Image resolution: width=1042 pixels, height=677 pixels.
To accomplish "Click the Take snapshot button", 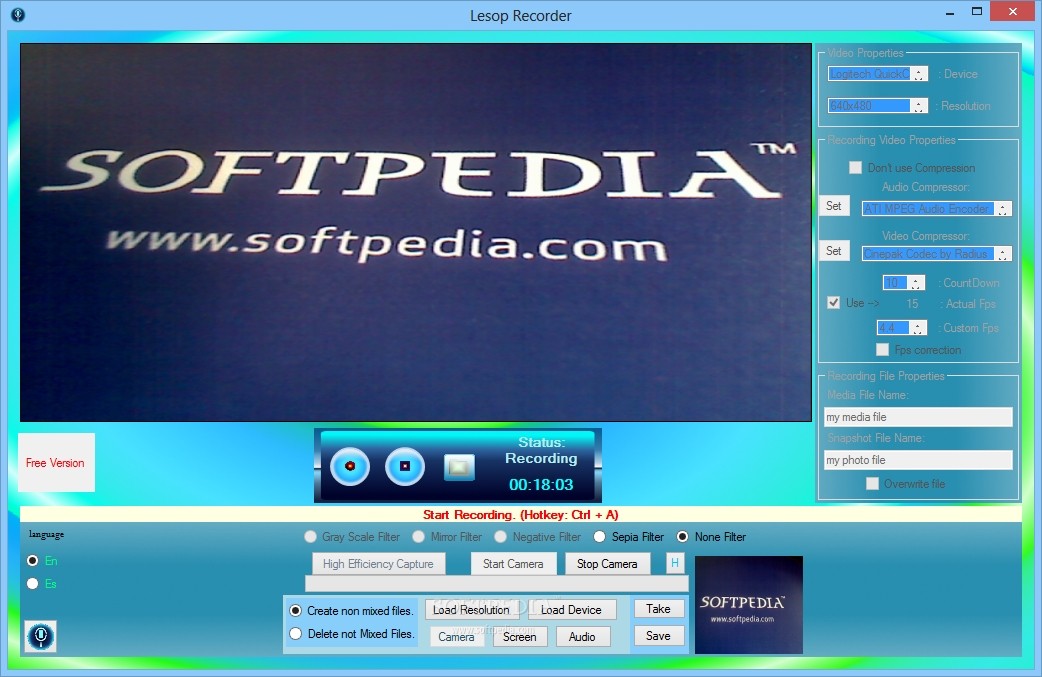I will tap(659, 609).
